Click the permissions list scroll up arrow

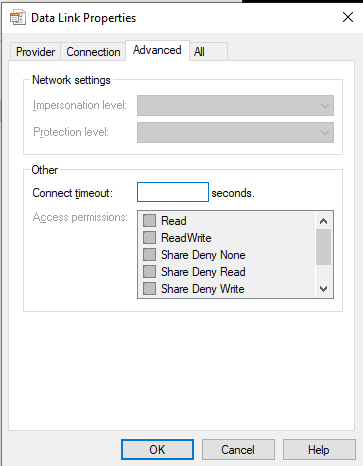323,221
